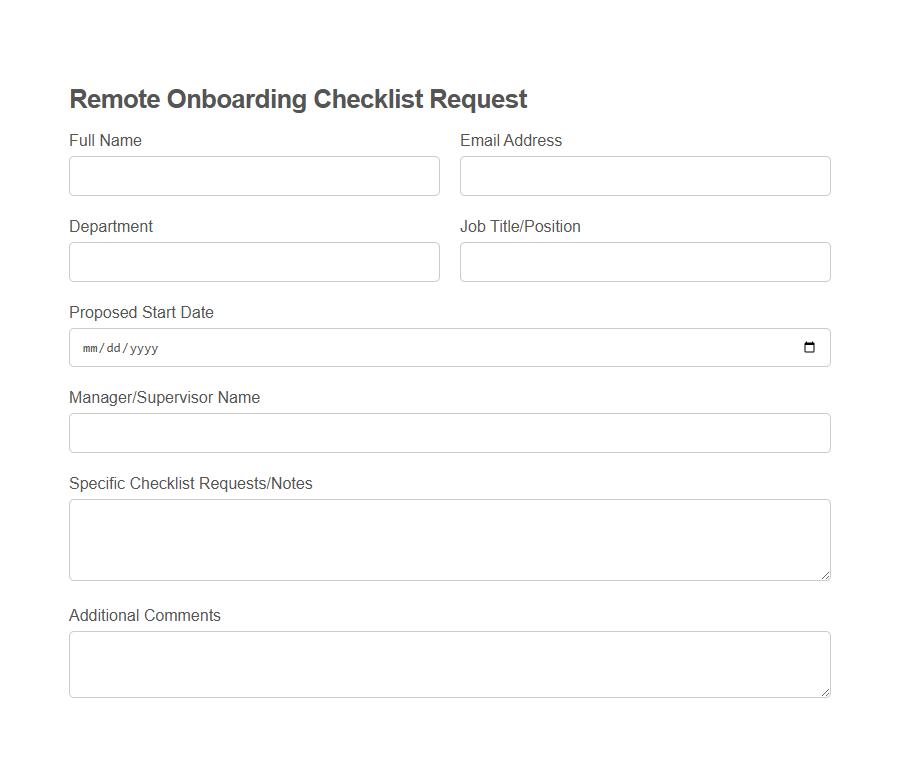This screenshot has height=768, width=900.
Task: Click the Manager/Supervisor Name input
Action: point(449,432)
